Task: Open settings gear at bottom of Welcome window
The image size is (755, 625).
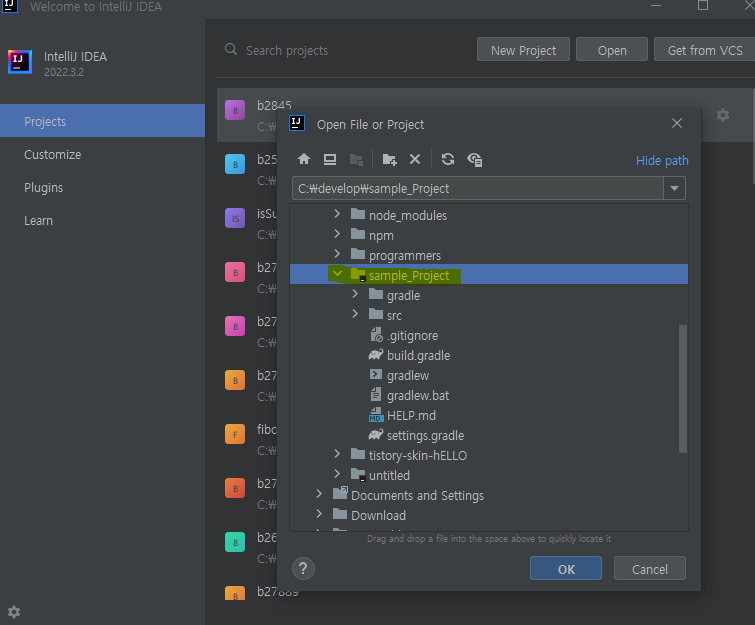Action: [14, 612]
